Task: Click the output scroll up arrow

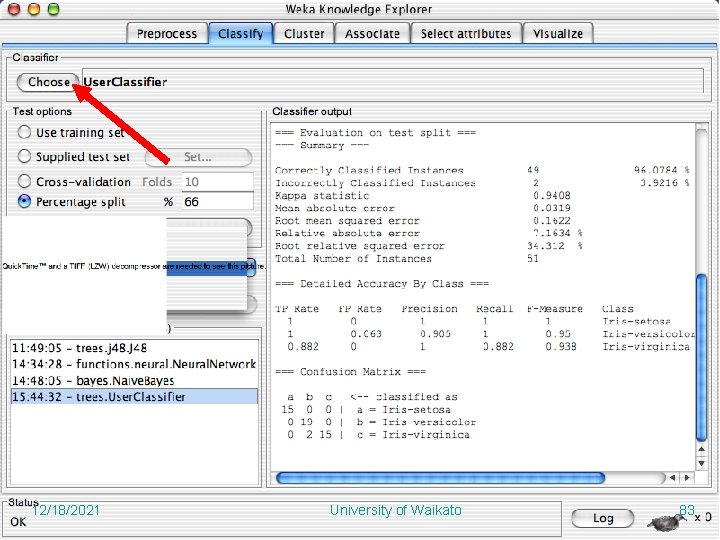Action: [x=702, y=449]
